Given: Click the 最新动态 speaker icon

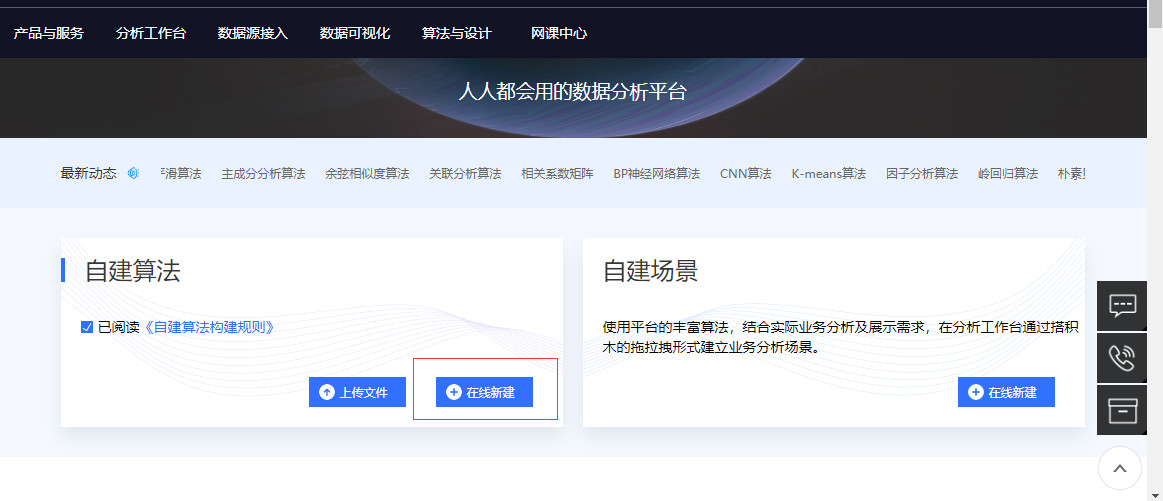Looking at the screenshot, I should [134, 174].
